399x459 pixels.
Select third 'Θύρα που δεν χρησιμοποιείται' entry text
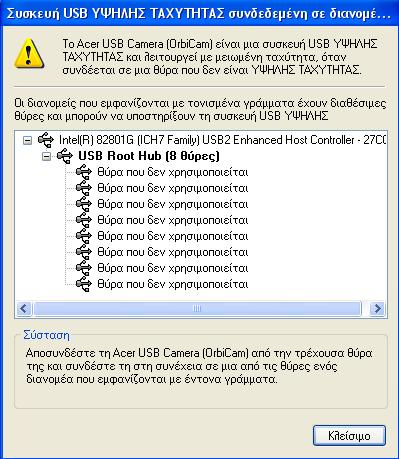tap(173, 204)
